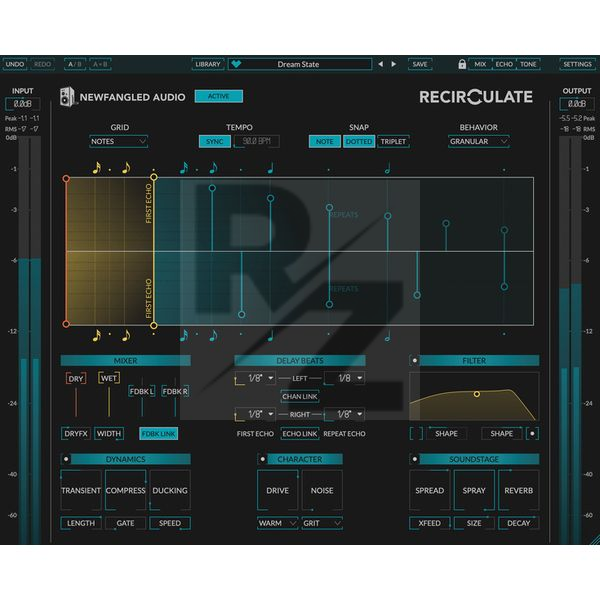
Task: Toggle the Dynamics section power dot
Action: (66, 459)
